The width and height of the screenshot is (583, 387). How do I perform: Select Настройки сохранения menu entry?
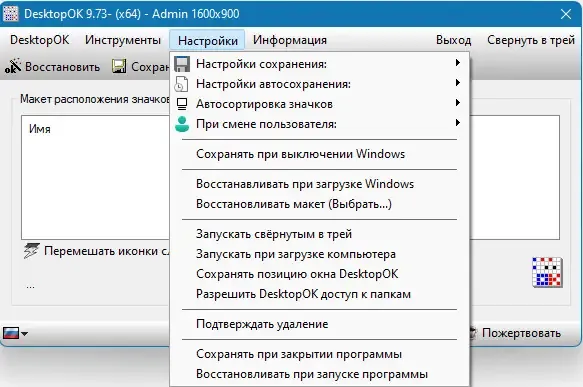point(320,64)
